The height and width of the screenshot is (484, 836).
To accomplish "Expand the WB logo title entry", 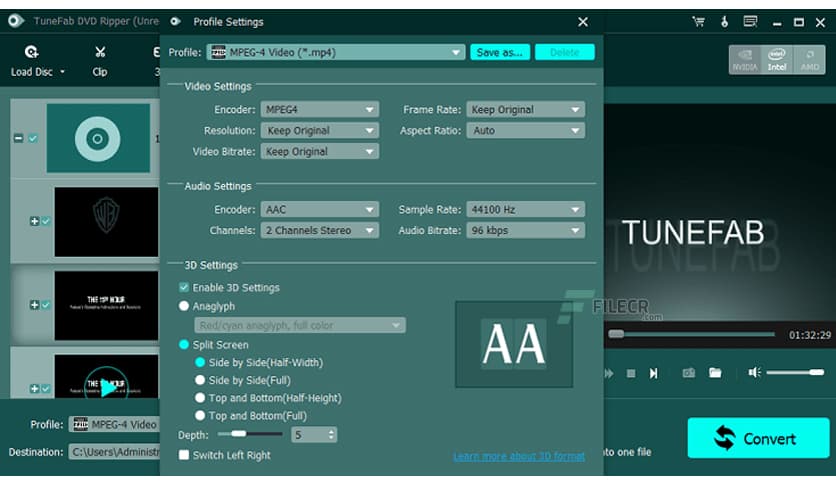I will click(x=34, y=221).
